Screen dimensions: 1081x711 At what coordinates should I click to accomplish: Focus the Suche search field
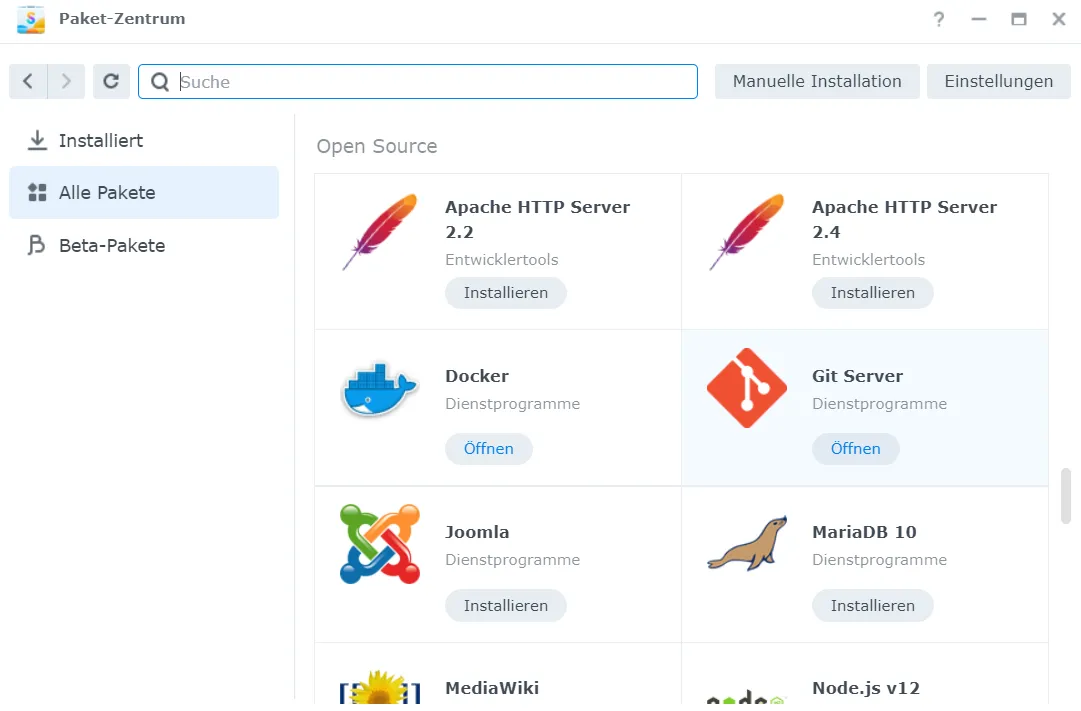tap(418, 81)
